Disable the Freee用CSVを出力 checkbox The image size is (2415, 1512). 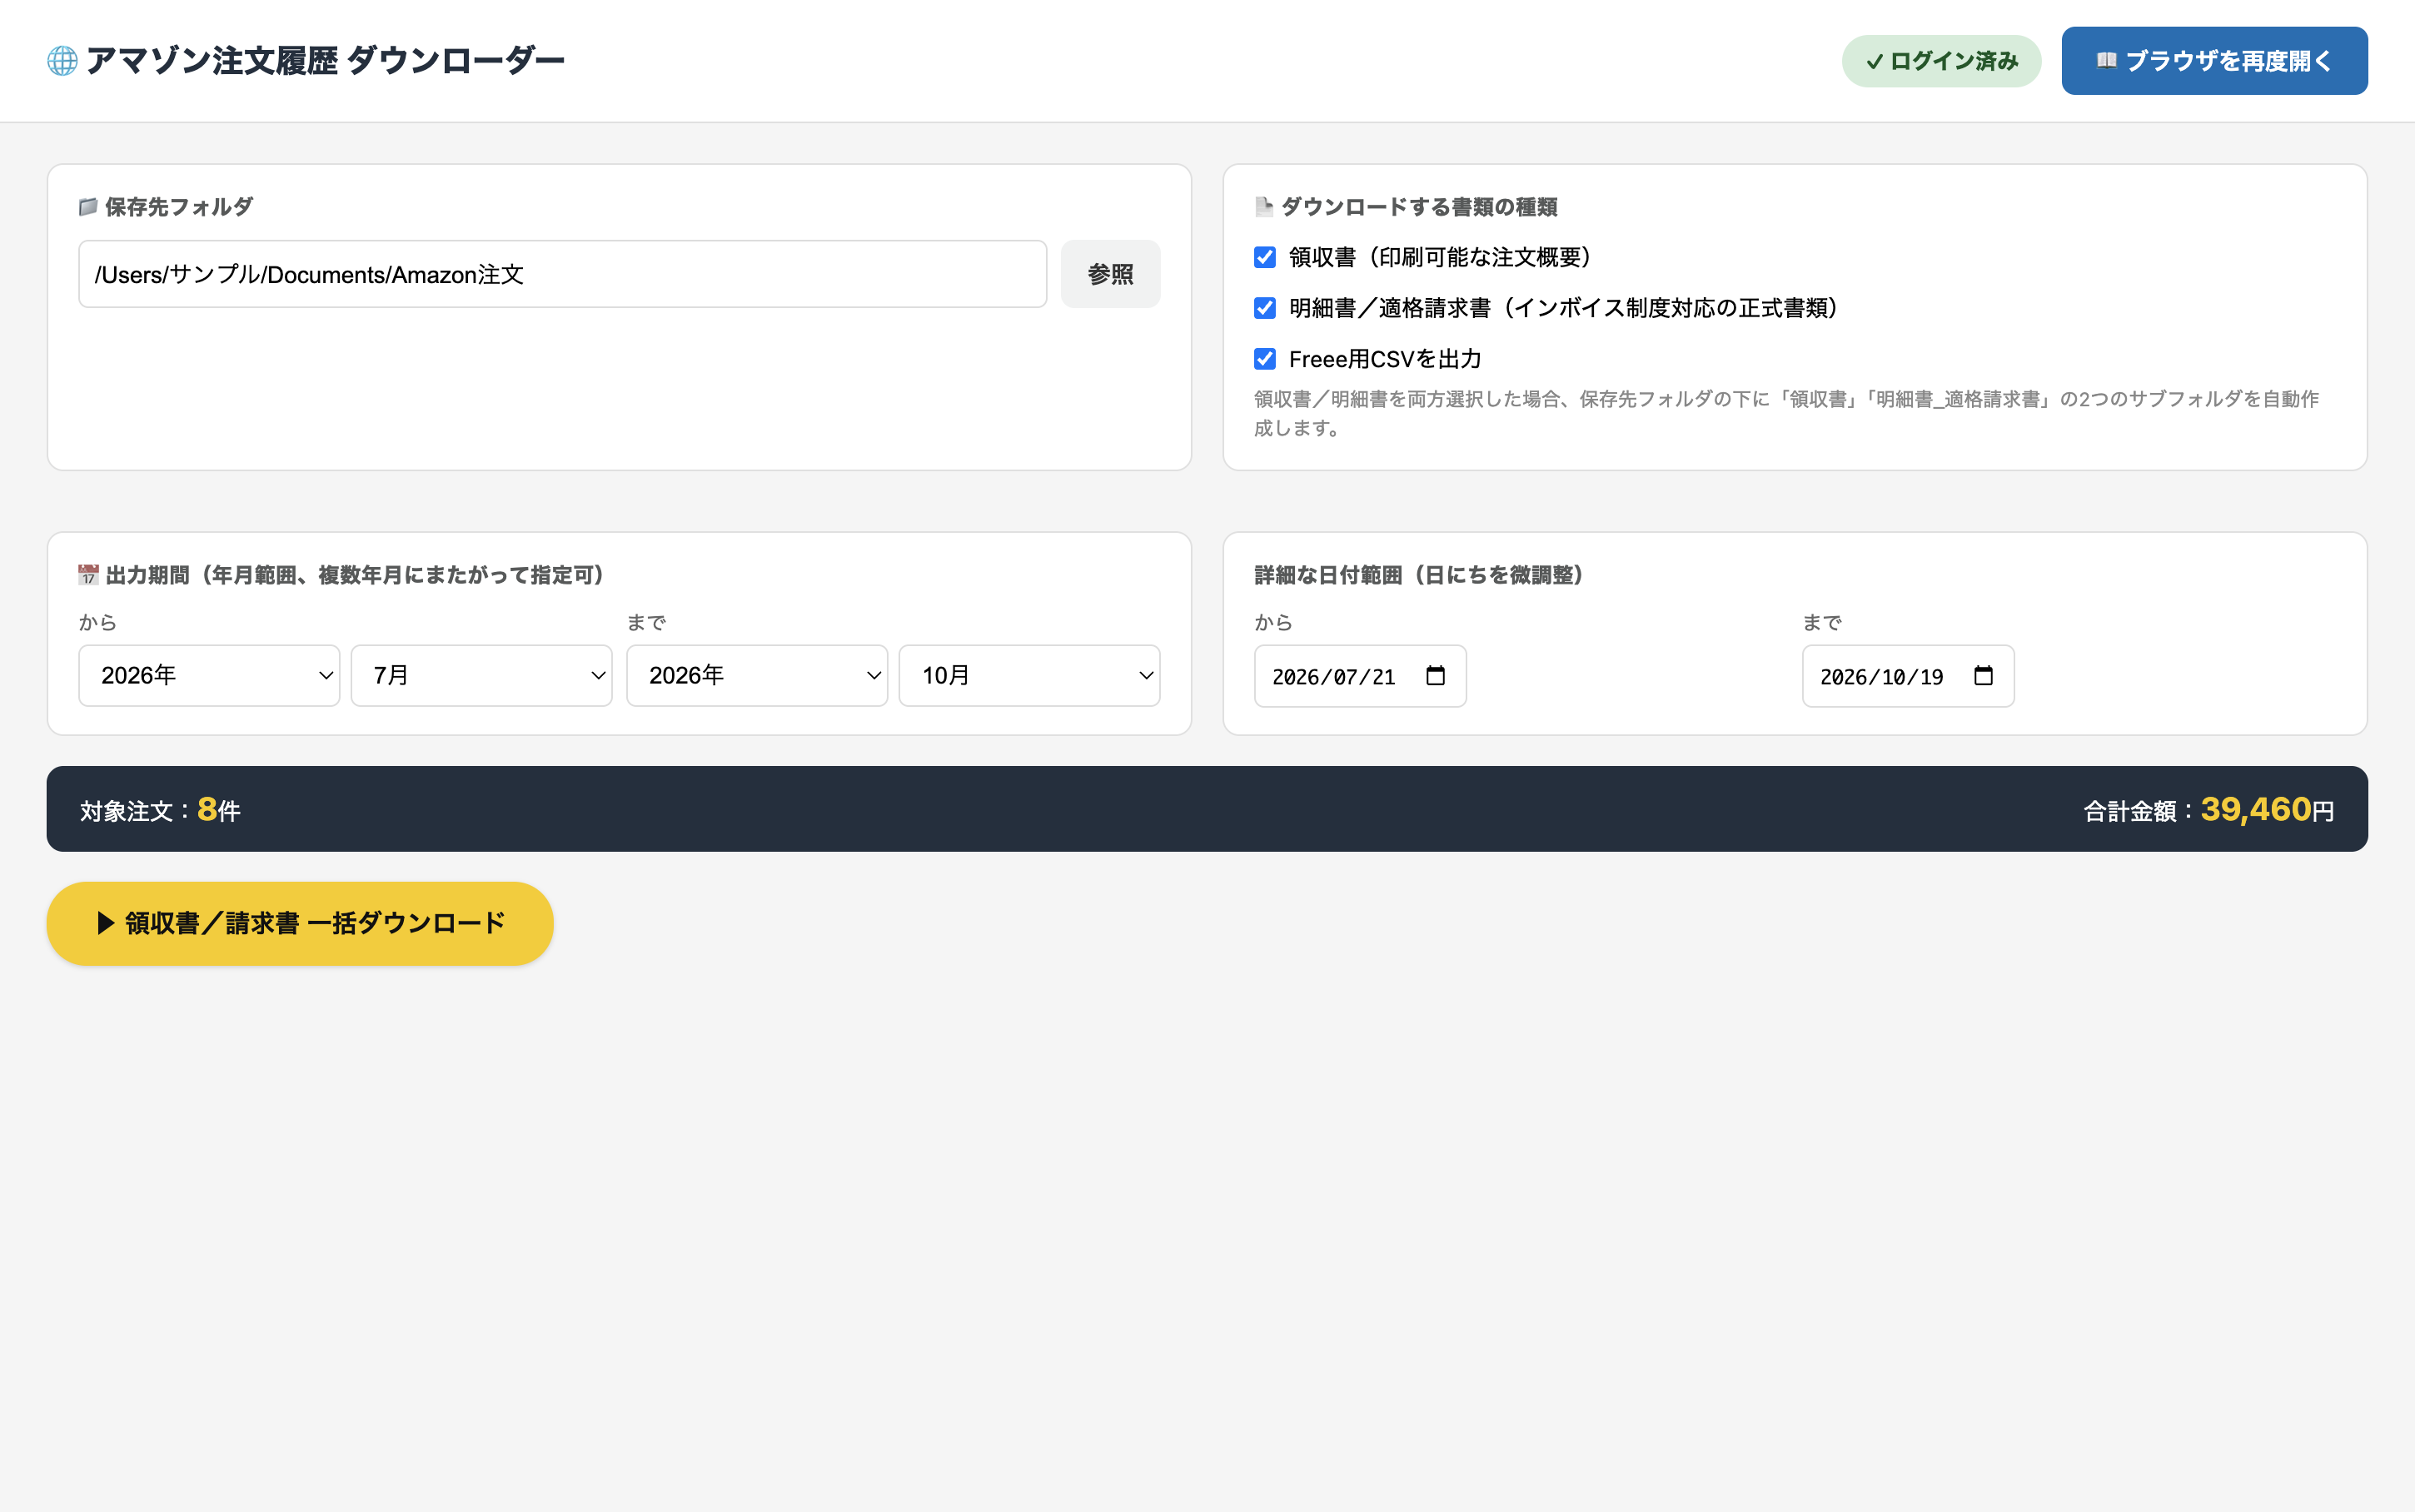click(1265, 359)
